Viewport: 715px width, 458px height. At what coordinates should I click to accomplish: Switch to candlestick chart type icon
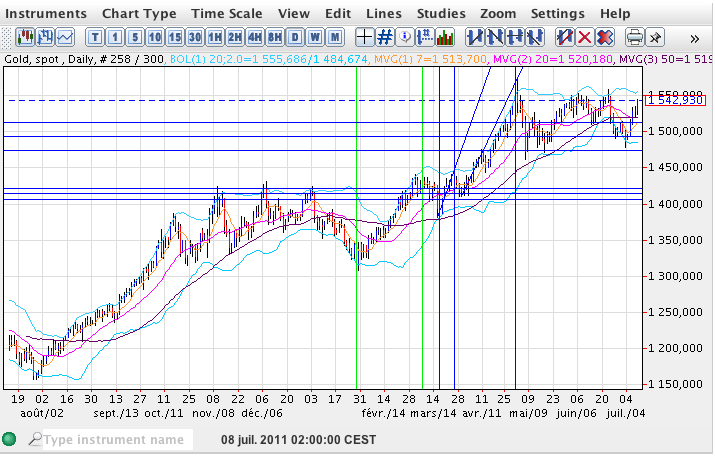pos(25,37)
